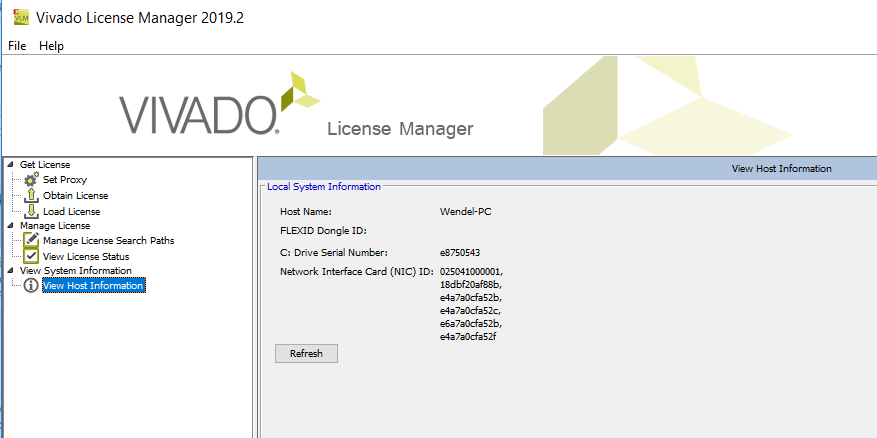Click the Manage License Search Paths pencil icon
The width and height of the screenshot is (877, 438).
31,241
